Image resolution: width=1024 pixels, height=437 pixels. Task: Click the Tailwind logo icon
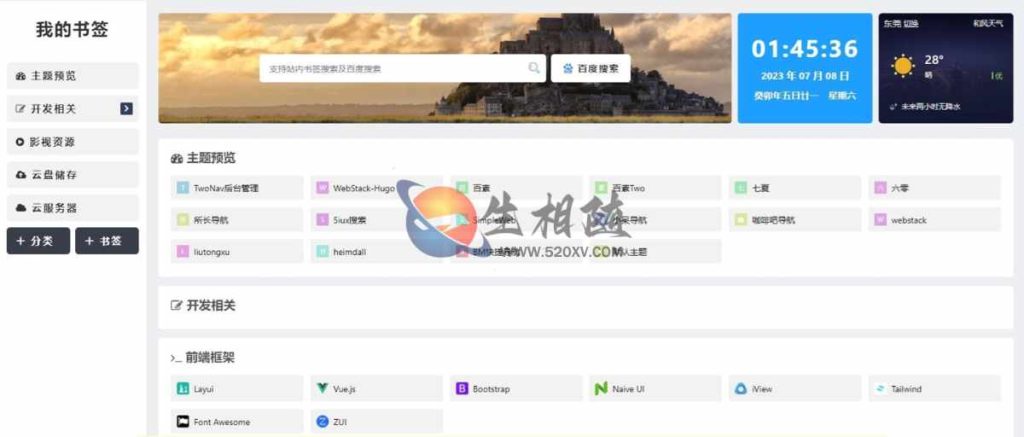880,389
